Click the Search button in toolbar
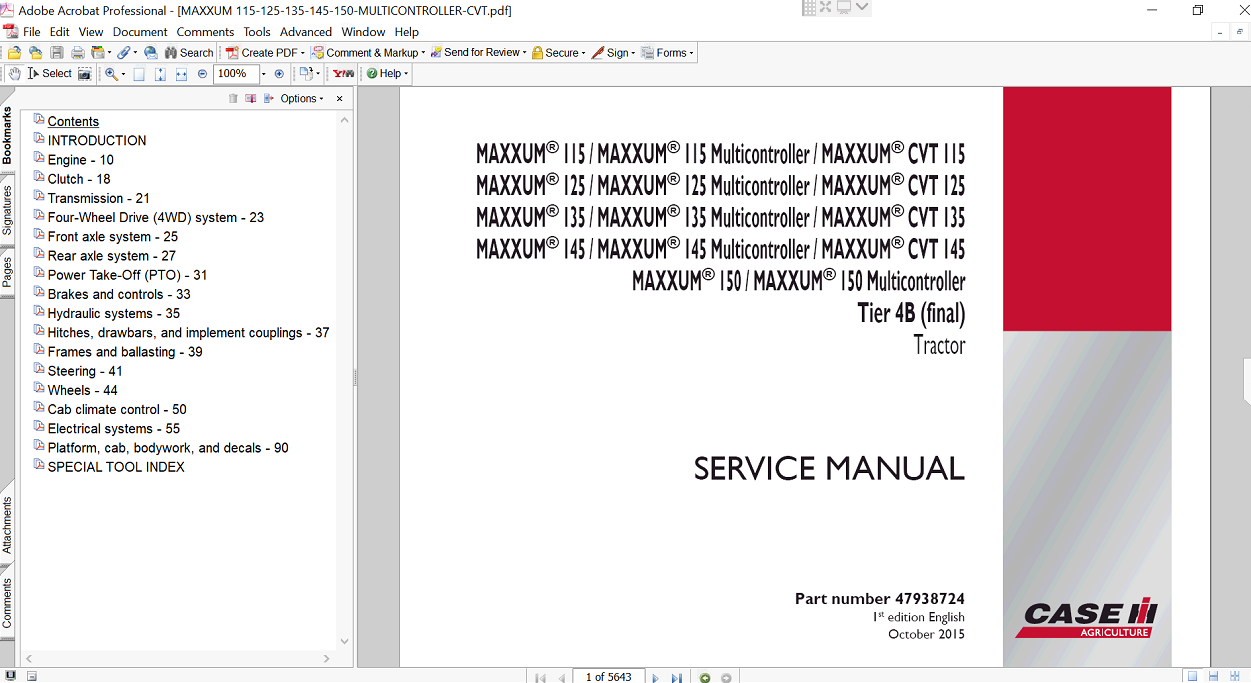Image resolution: width=1251 pixels, height=683 pixels. click(x=187, y=53)
